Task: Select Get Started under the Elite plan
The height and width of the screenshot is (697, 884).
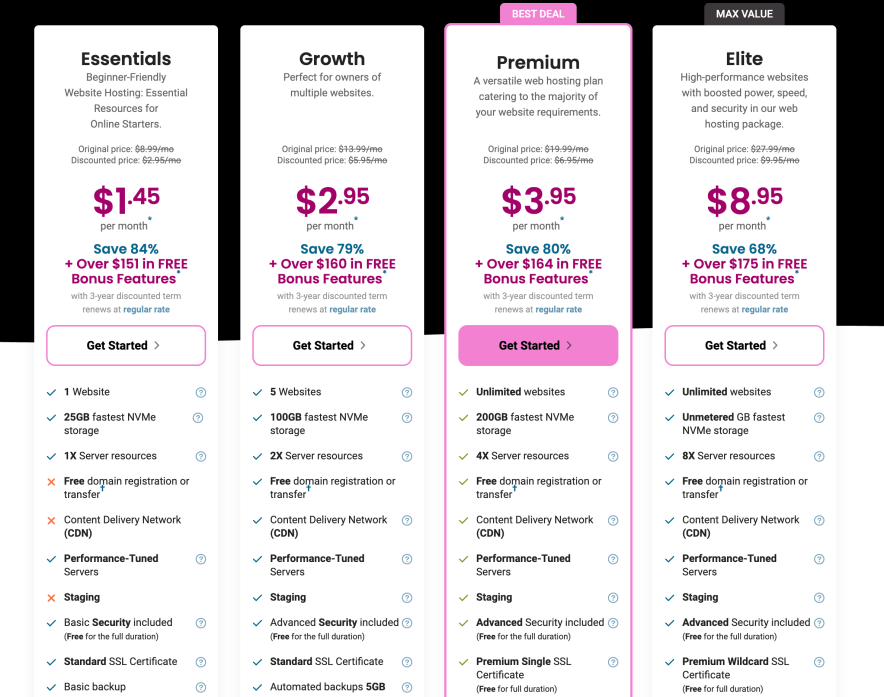Action: [x=744, y=346]
